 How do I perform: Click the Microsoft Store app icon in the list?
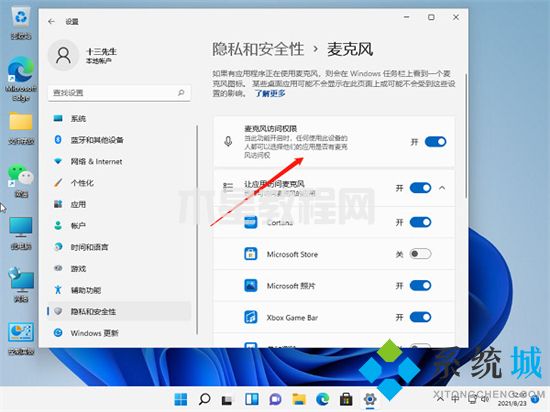click(250, 254)
